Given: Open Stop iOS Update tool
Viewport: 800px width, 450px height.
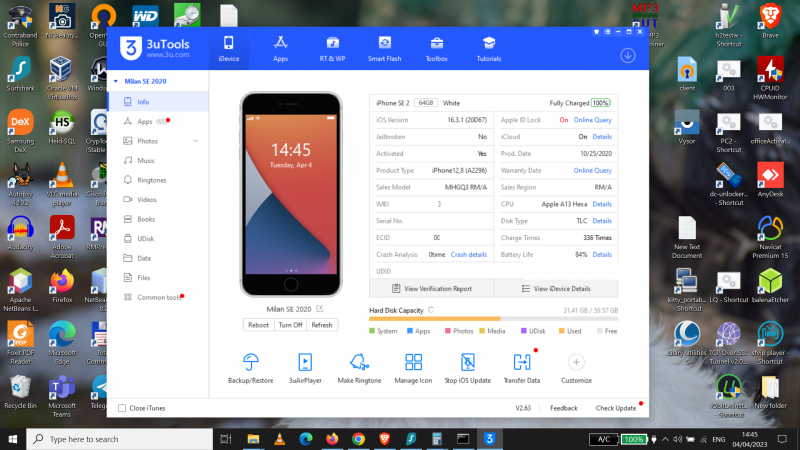Looking at the screenshot, I should (467, 368).
